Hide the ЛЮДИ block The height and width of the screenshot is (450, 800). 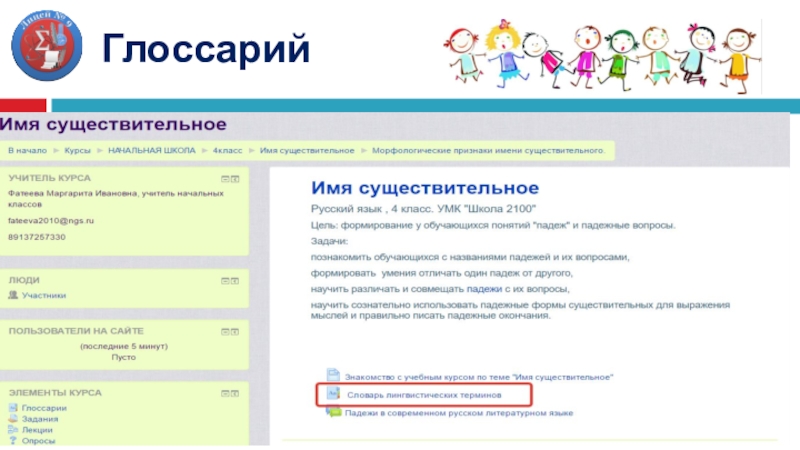point(225,281)
